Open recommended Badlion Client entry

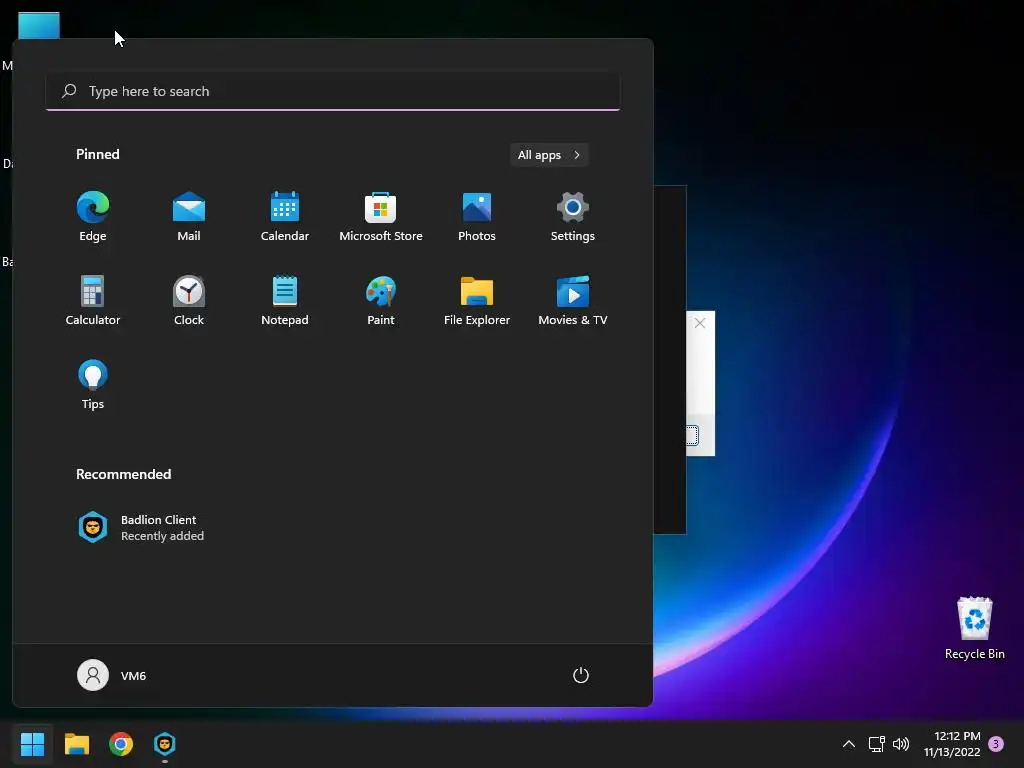141,528
